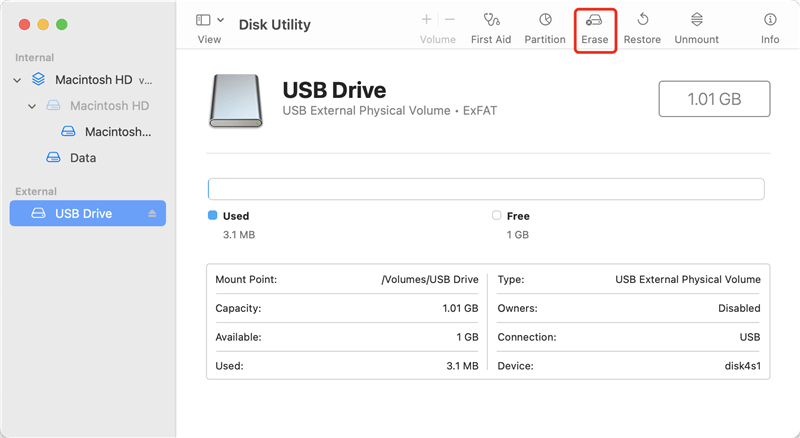Open the View sidebar dropdown
This screenshot has width=800, height=438.
tap(210, 20)
